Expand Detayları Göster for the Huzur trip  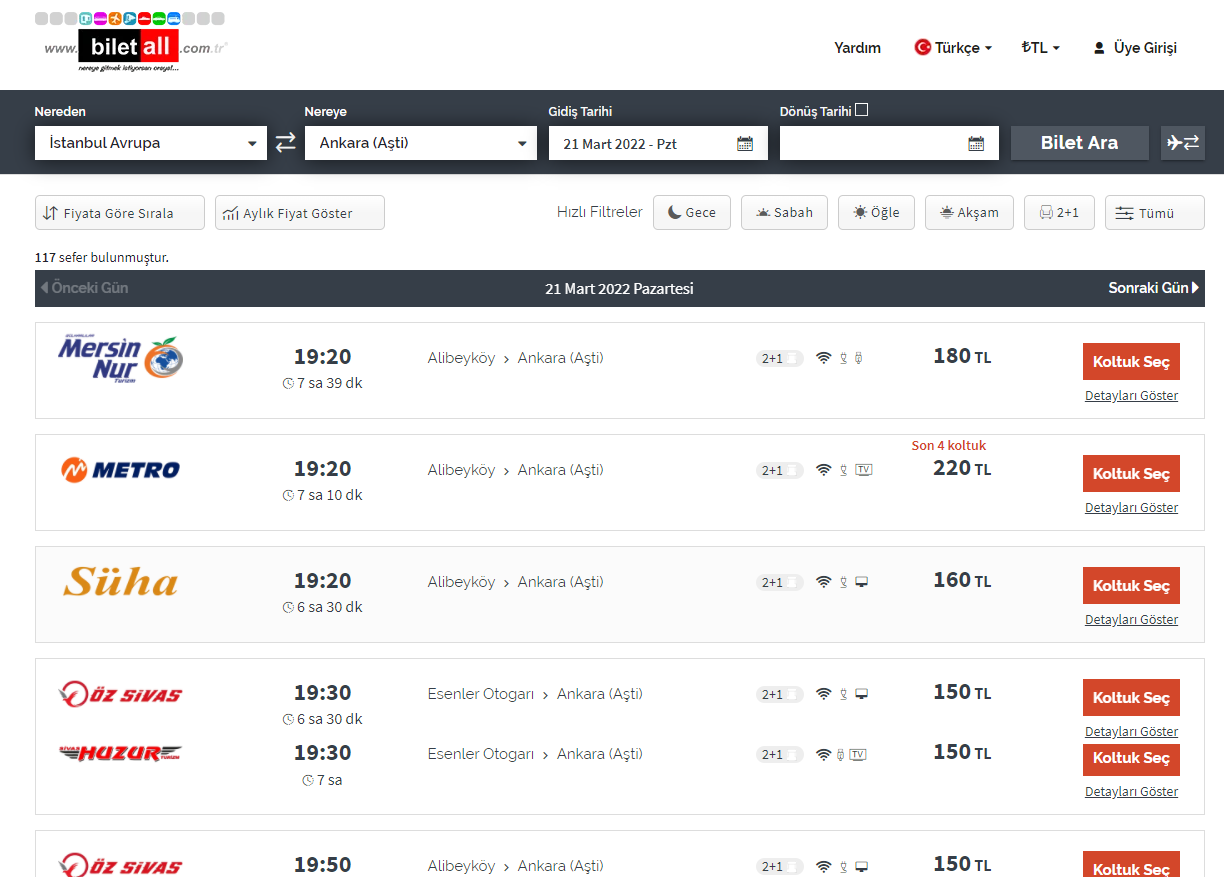pos(1131,792)
